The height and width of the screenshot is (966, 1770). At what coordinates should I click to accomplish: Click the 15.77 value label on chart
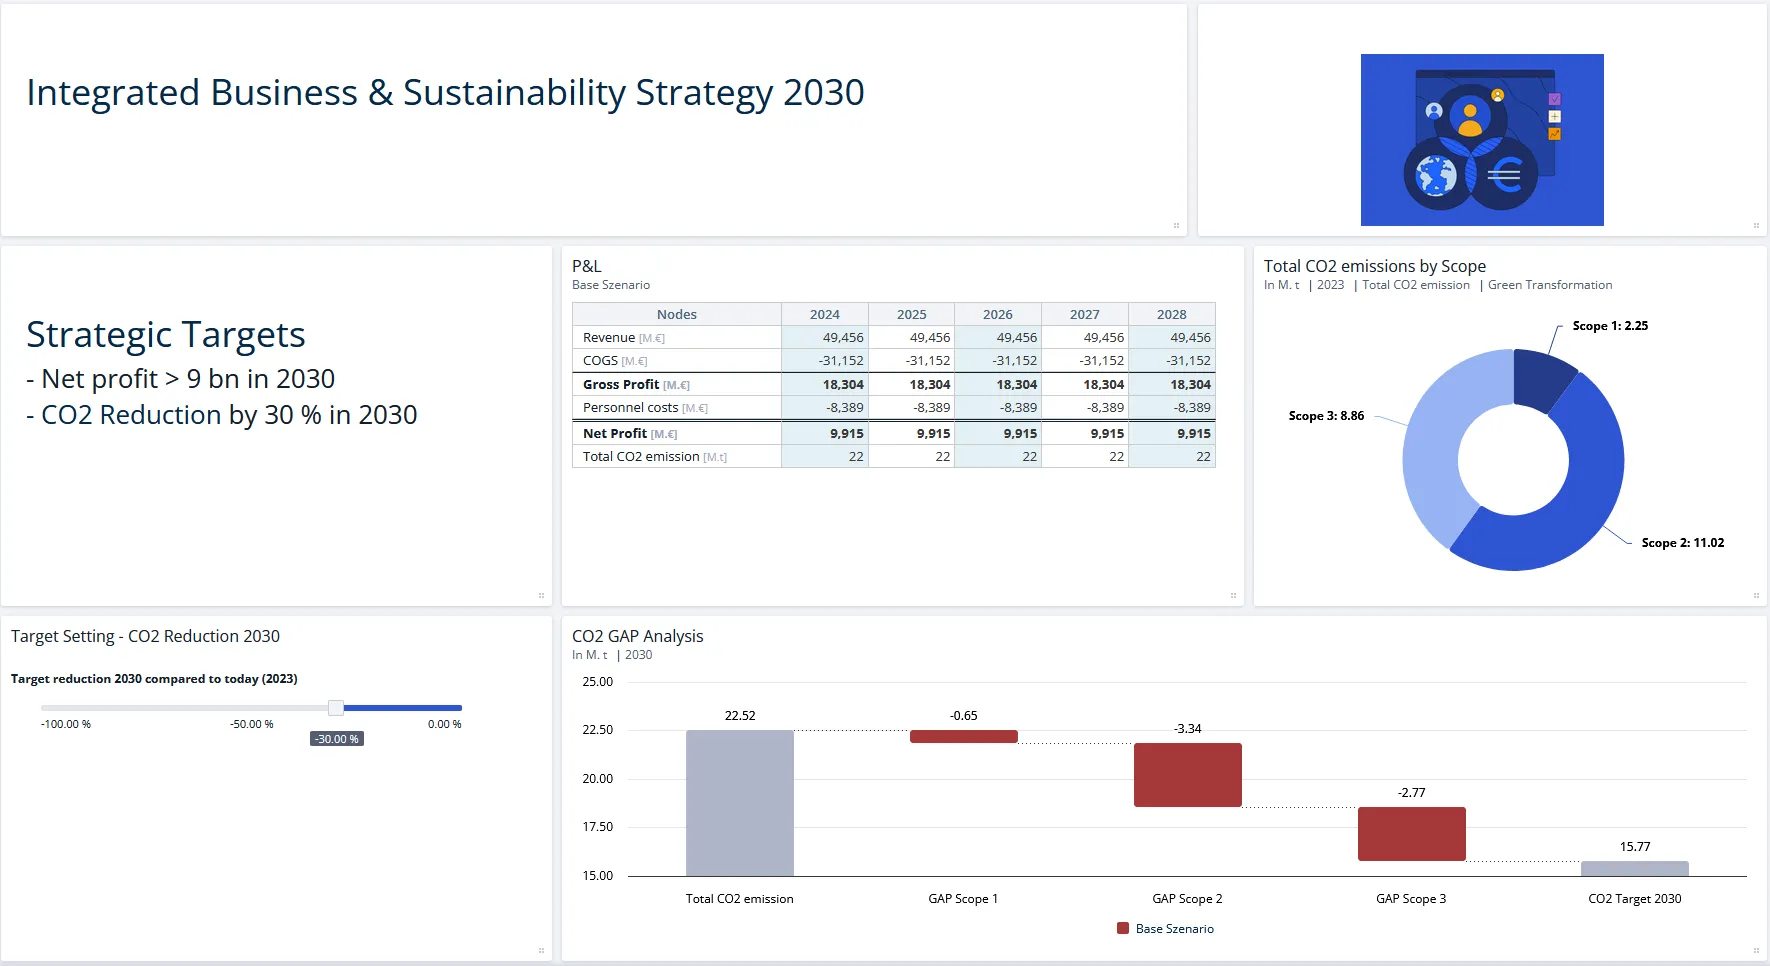click(x=1635, y=847)
